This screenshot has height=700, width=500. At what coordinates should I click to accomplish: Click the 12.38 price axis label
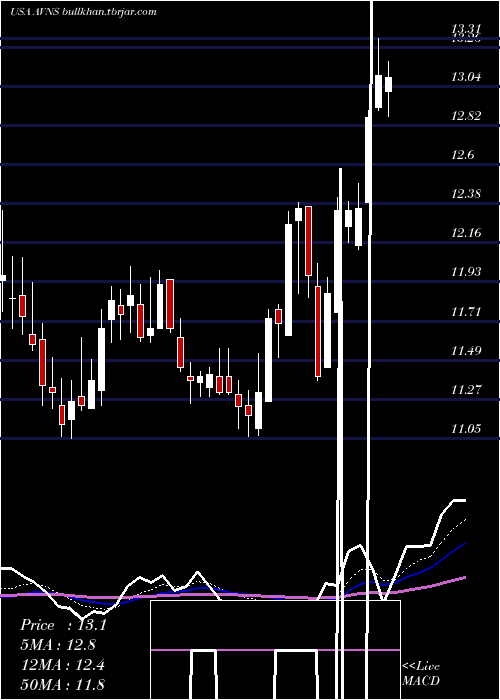click(x=466, y=194)
